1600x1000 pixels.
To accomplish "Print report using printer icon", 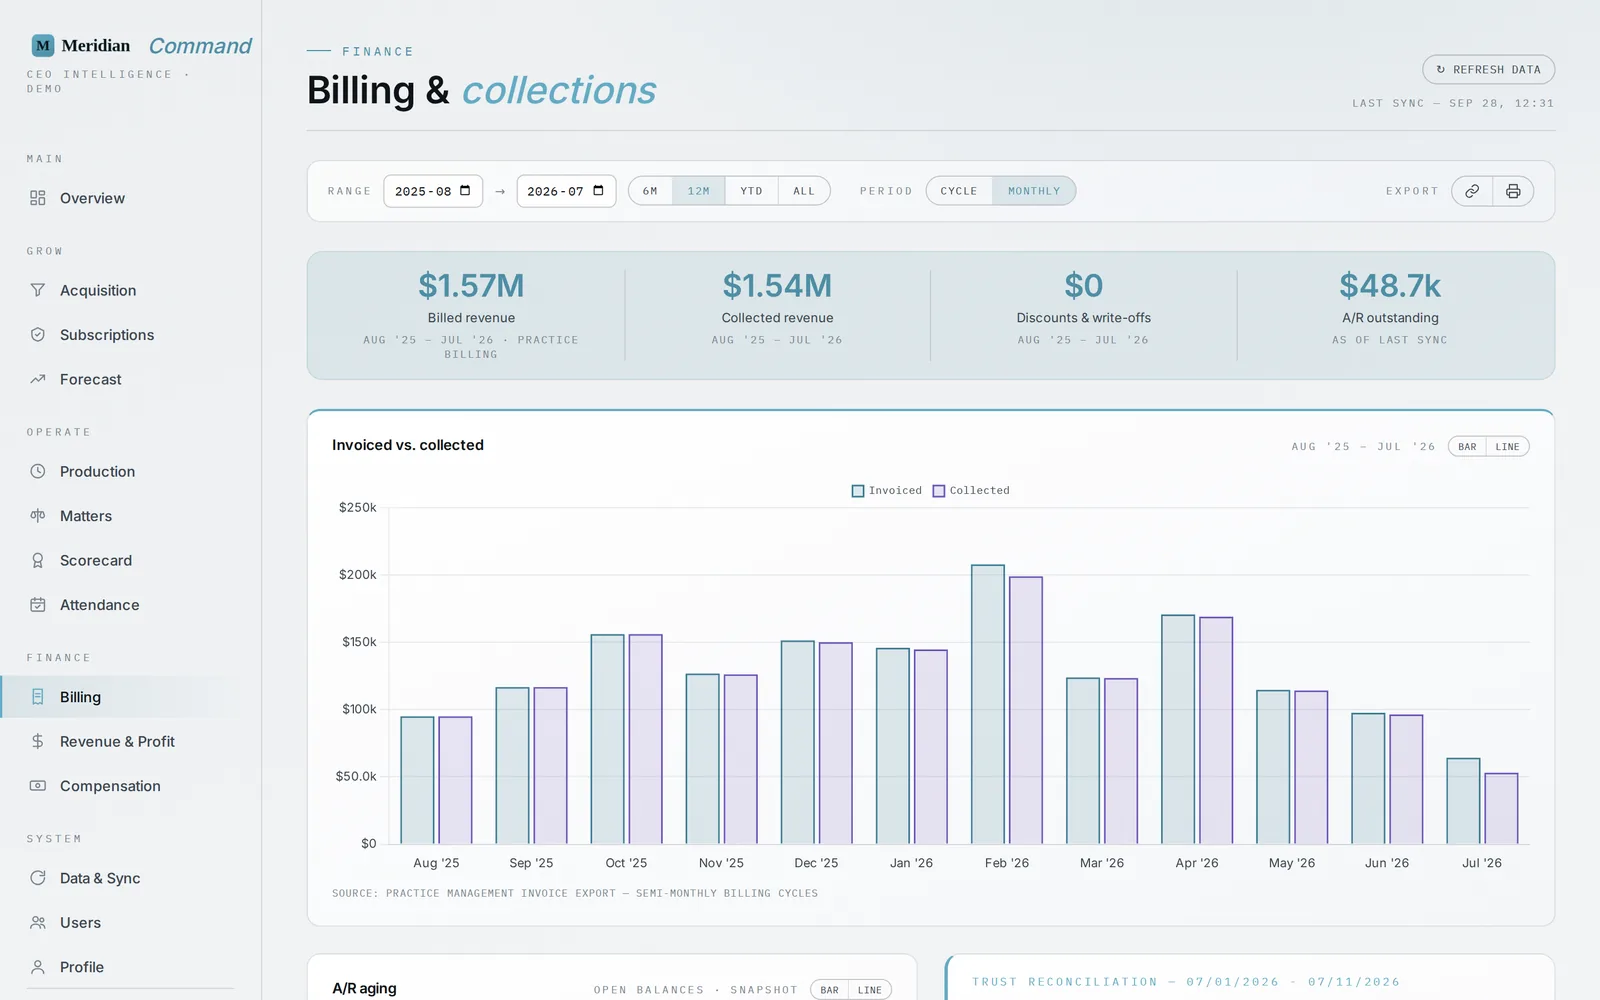I will click(x=1513, y=191).
